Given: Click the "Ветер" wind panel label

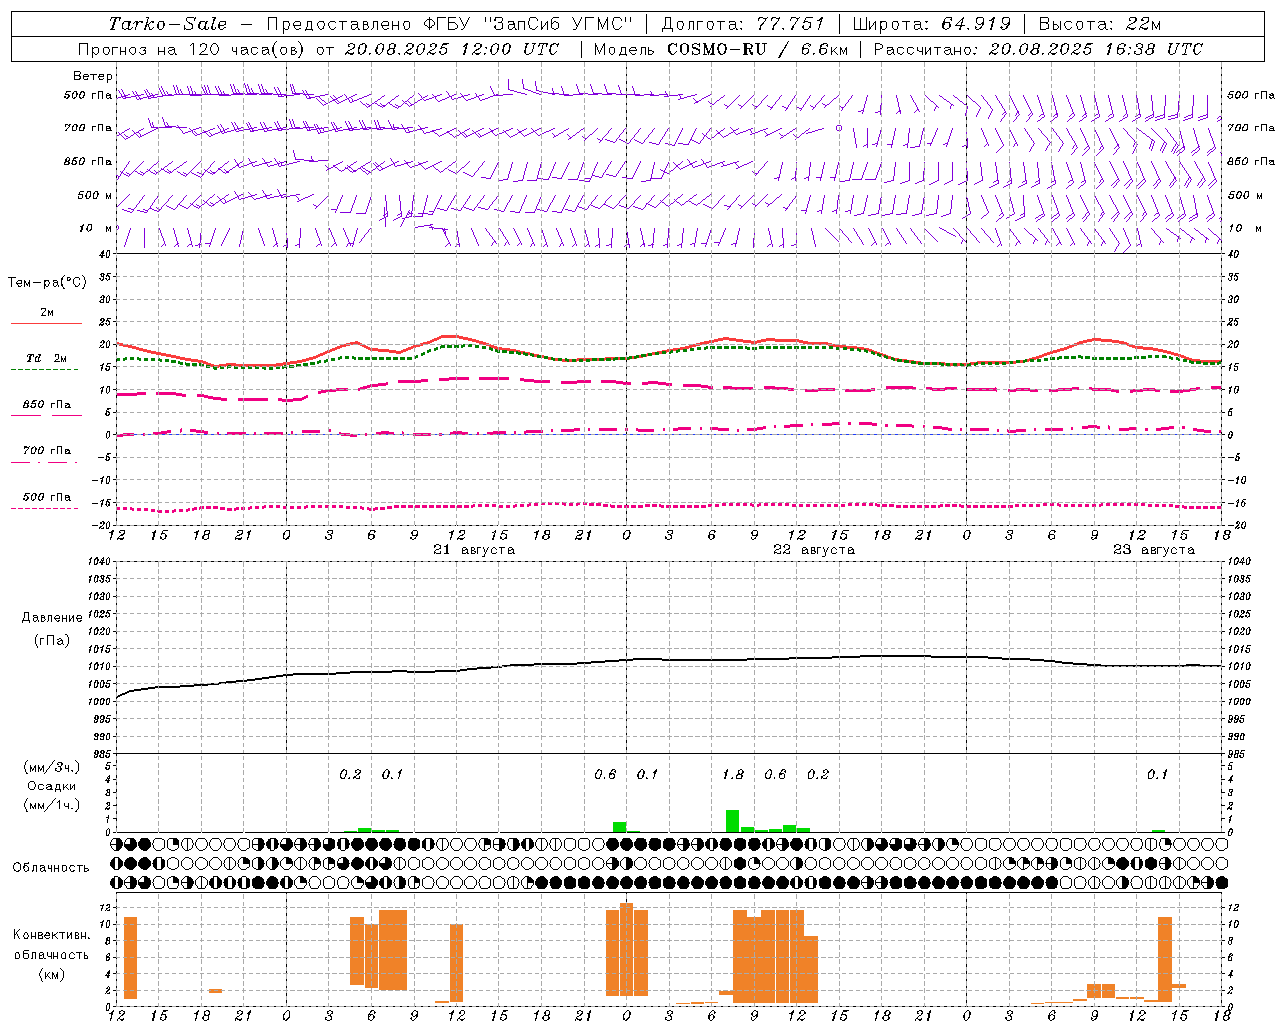Looking at the screenshot, I should point(93,76).
